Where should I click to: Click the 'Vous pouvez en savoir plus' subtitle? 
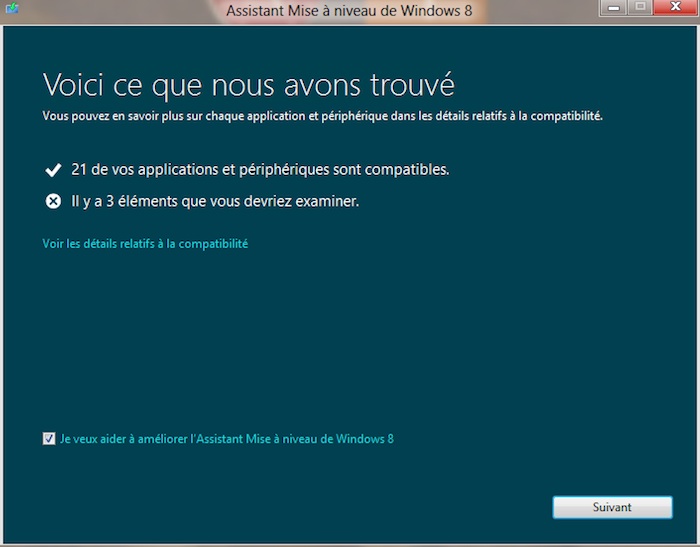322,116
